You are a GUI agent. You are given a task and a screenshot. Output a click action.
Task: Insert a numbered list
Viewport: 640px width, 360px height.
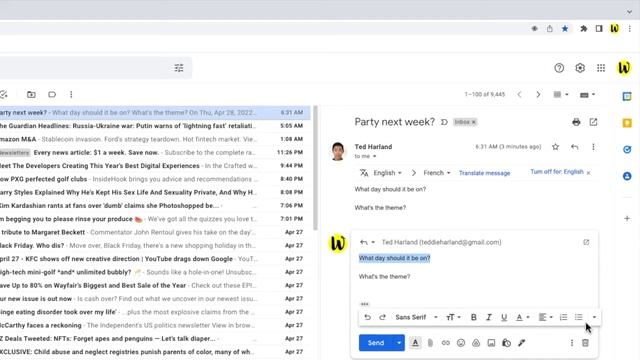coord(563,317)
